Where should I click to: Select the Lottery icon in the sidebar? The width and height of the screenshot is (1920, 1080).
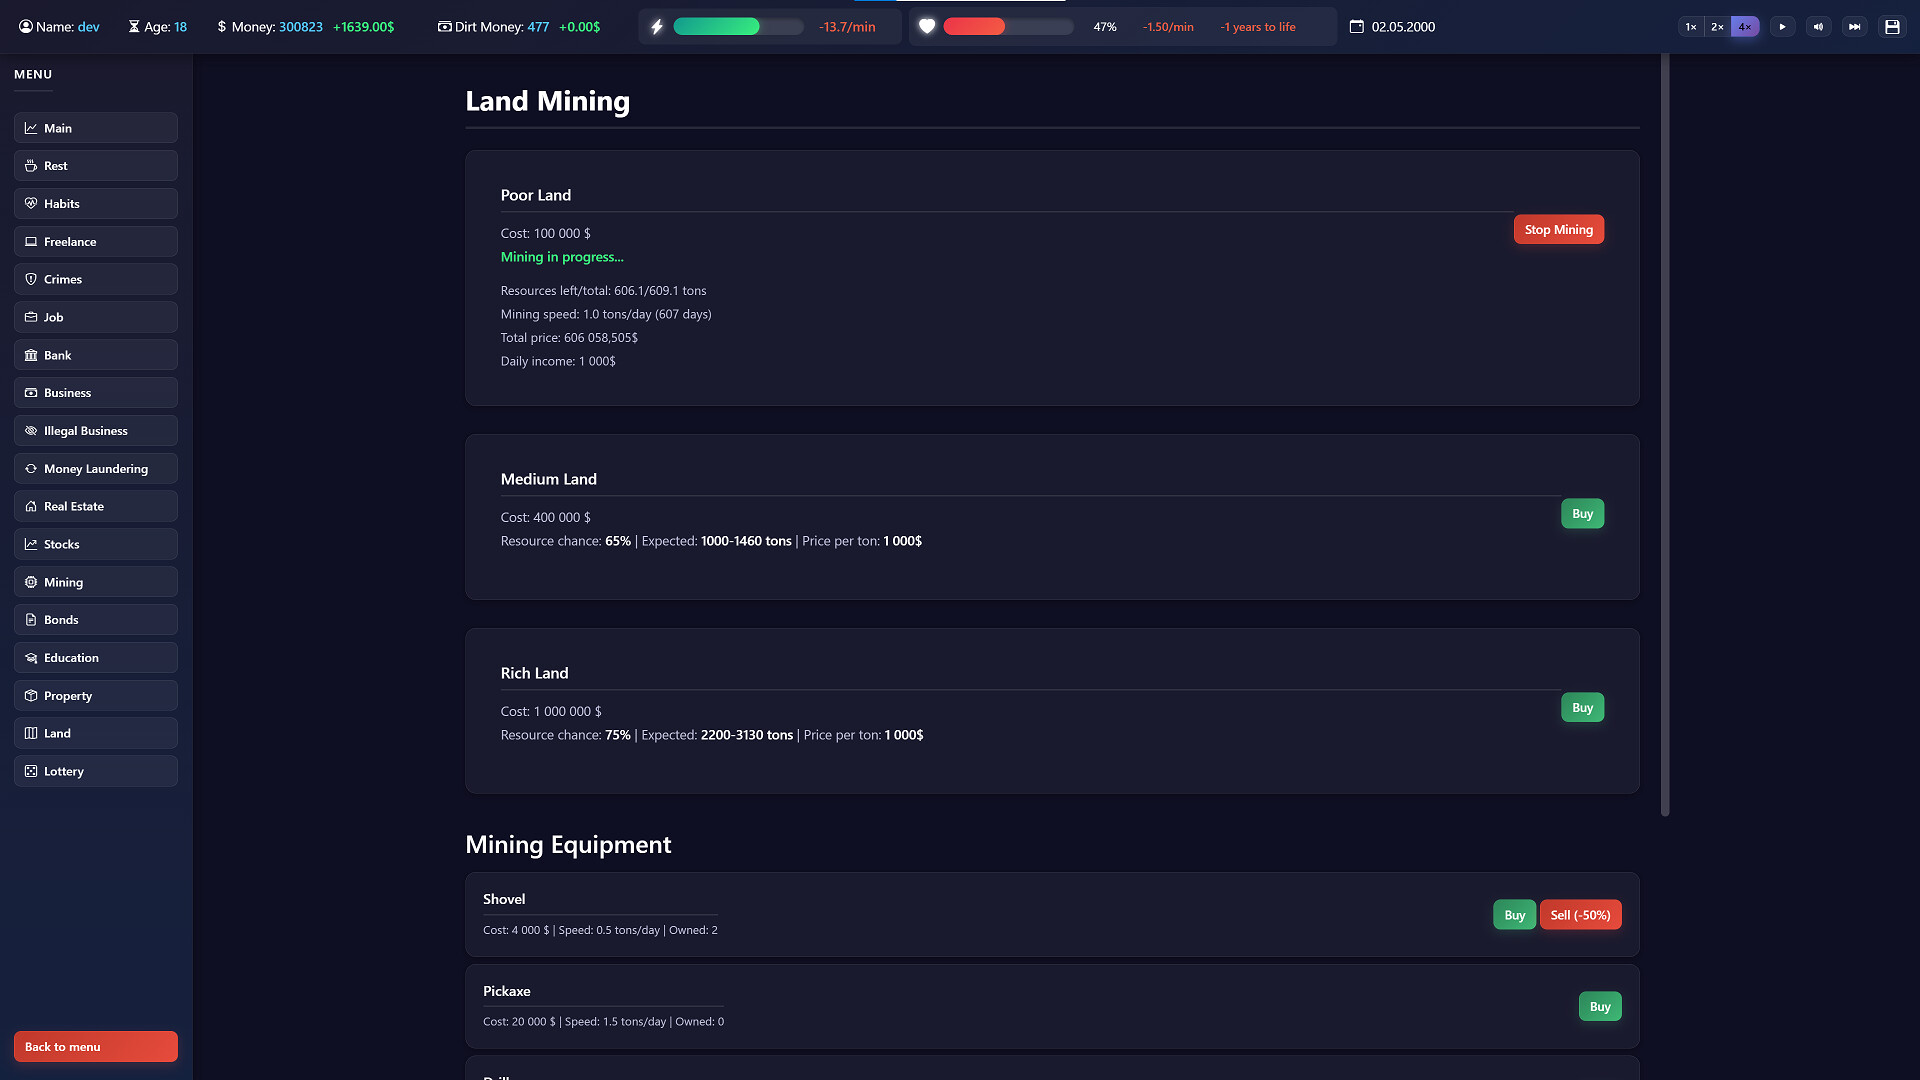tap(30, 771)
